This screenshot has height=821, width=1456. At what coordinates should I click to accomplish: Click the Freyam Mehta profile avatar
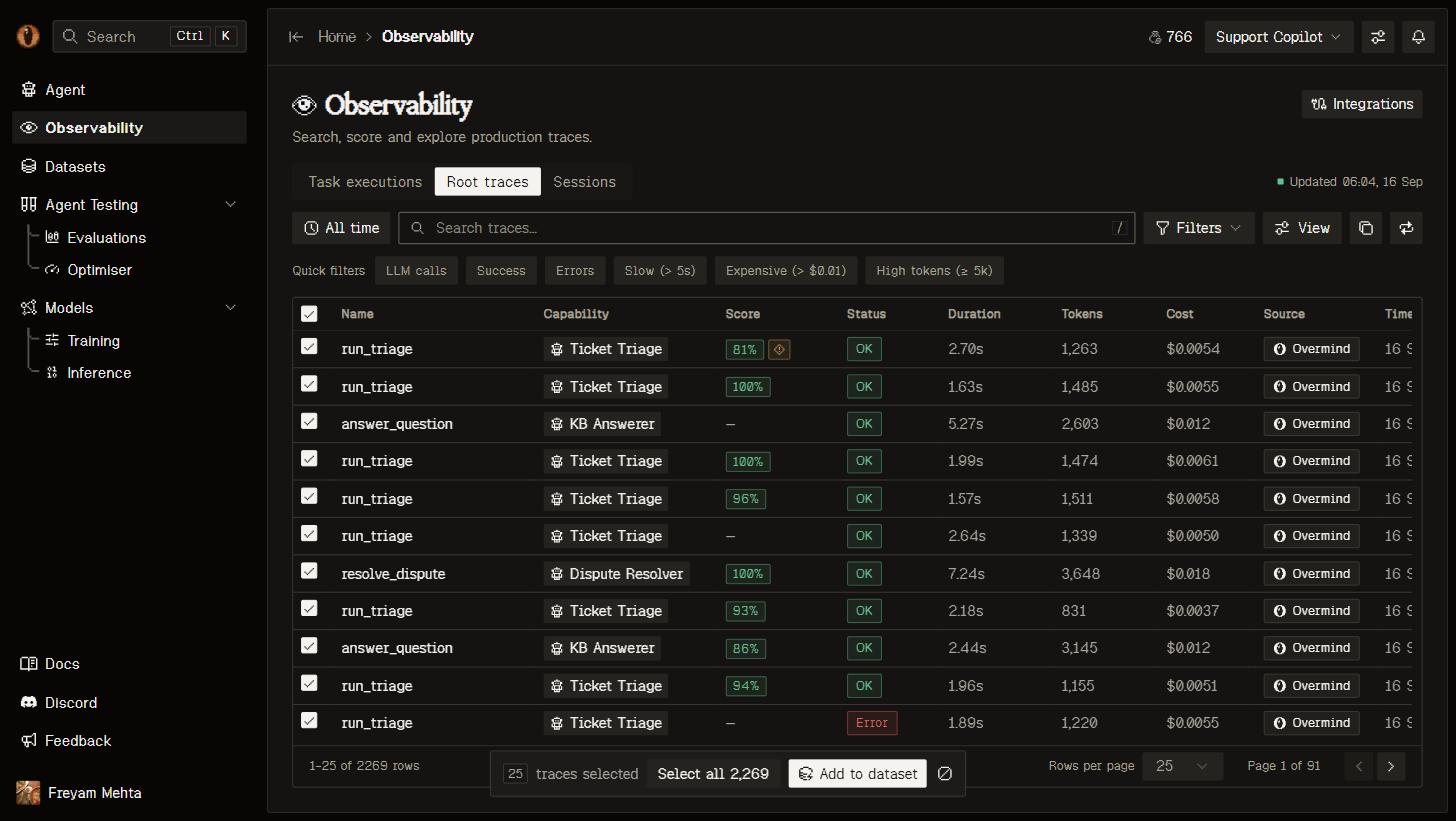click(28, 793)
